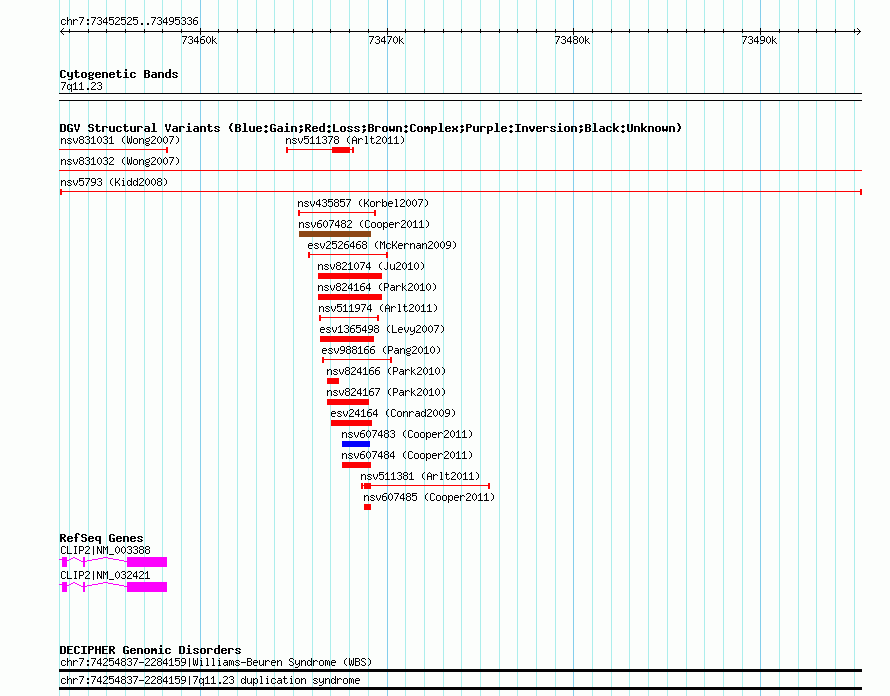The width and height of the screenshot is (890, 696).
Task: Click 7q11.23 duplication syndrome entry
Action: (x=210, y=680)
